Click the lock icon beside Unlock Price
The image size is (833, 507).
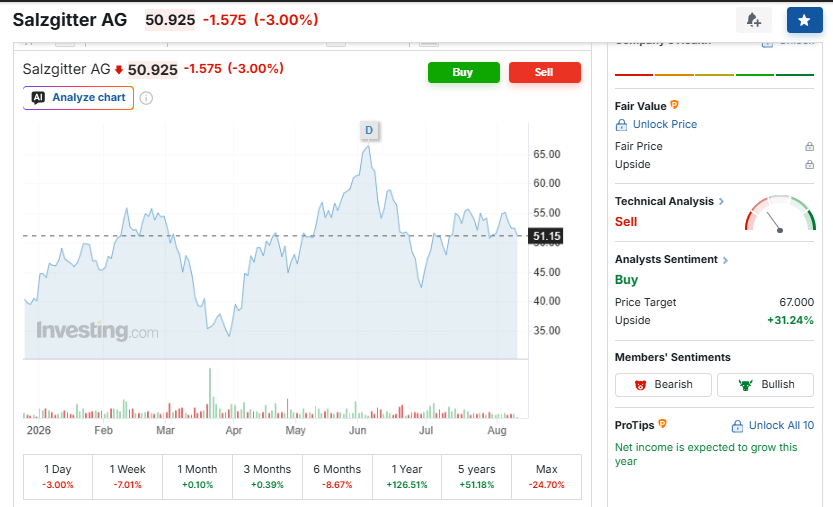point(621,125)
